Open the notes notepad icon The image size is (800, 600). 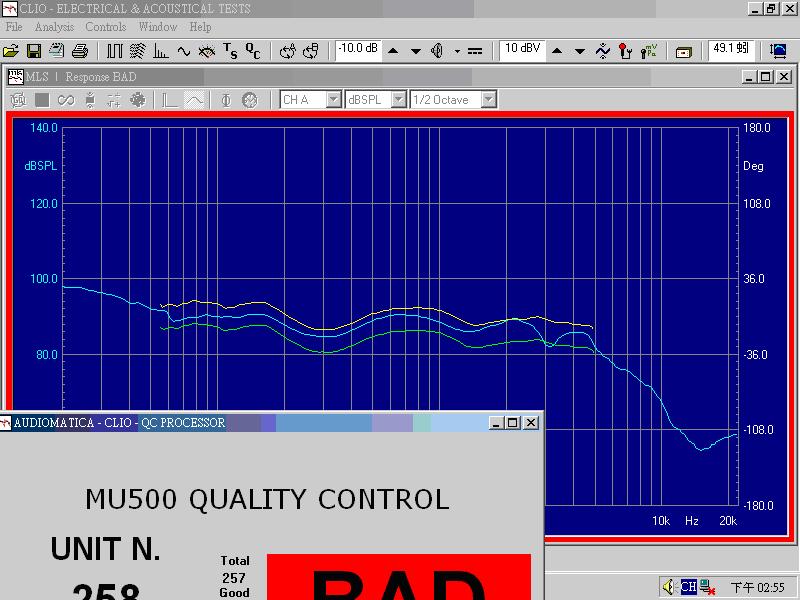pyautogui.click(x=57, y=51)
